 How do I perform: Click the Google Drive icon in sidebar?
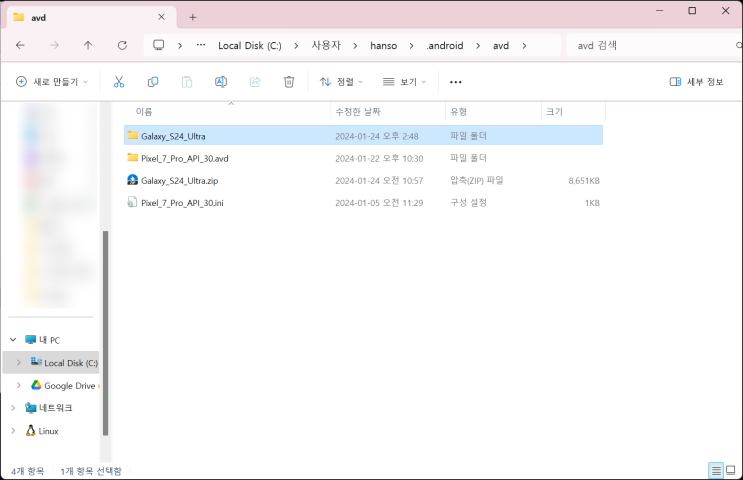pos(36,385)
